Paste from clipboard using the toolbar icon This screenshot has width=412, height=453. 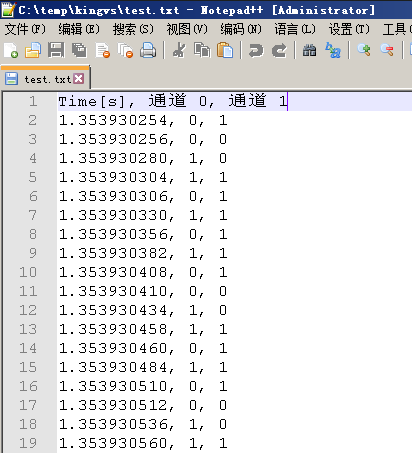click(225, 50)
